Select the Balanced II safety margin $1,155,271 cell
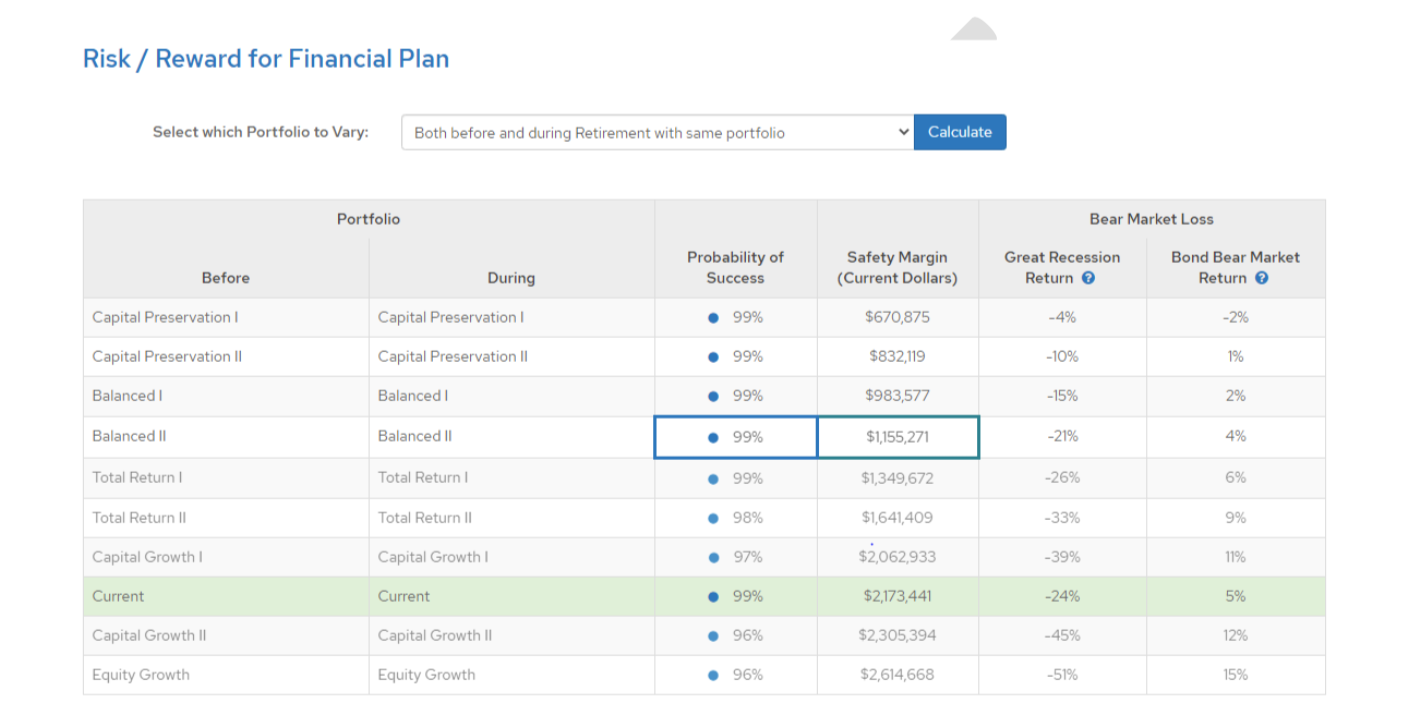1411x710 pixels. 897,437
